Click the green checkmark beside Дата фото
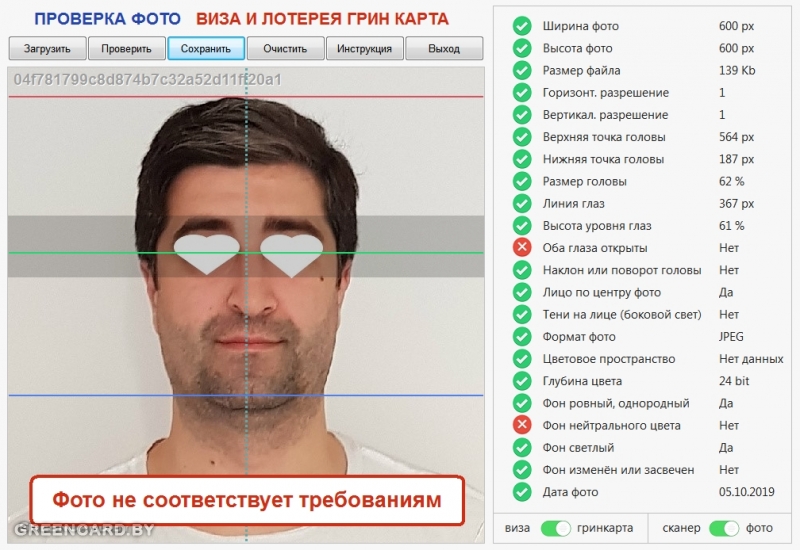800x550 pixels. (522, 492)
